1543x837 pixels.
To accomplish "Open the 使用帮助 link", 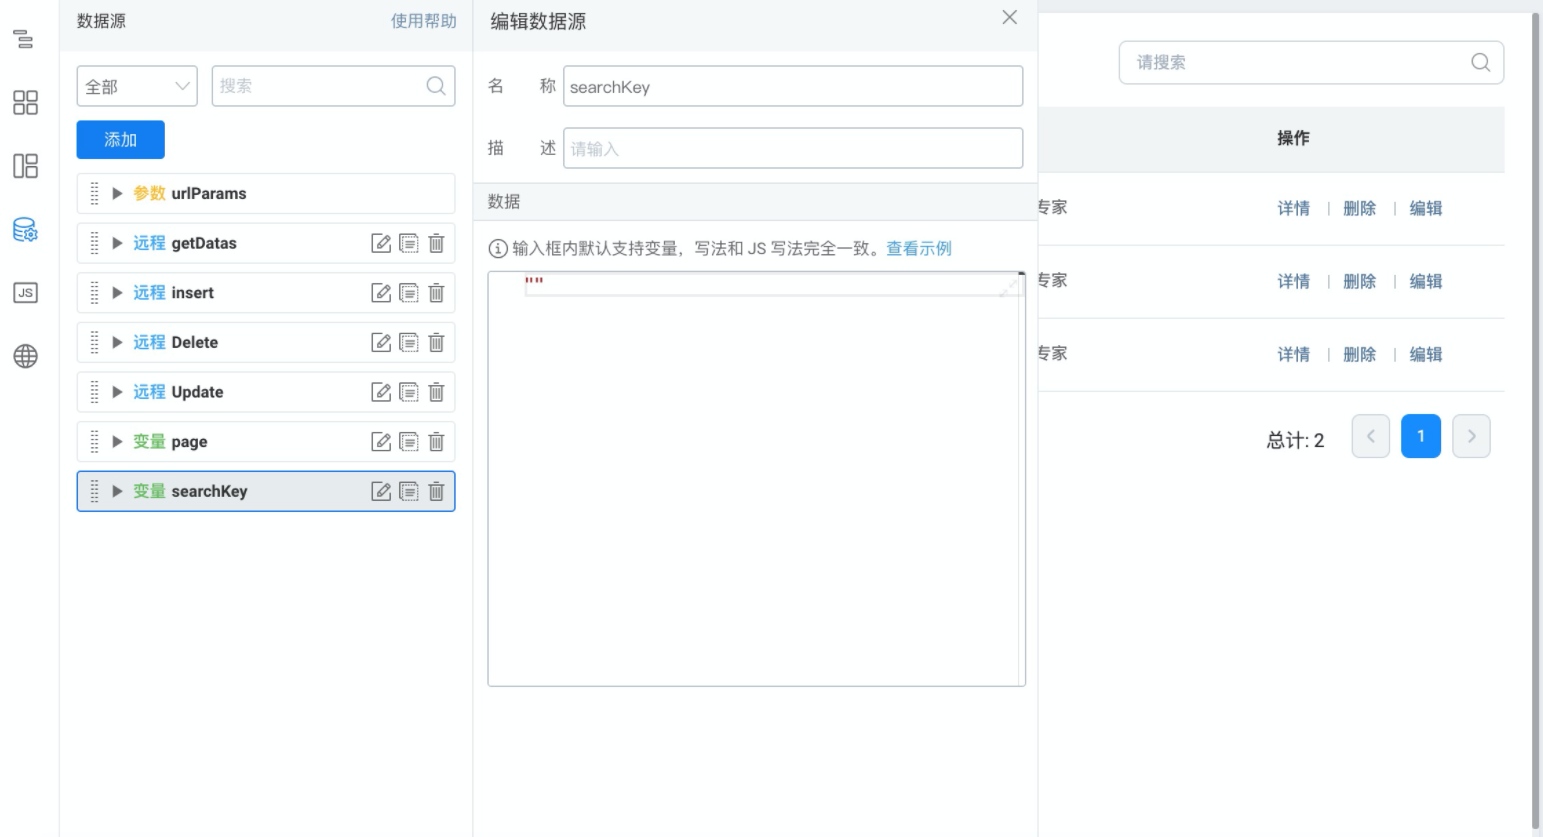I will [424, 21].
